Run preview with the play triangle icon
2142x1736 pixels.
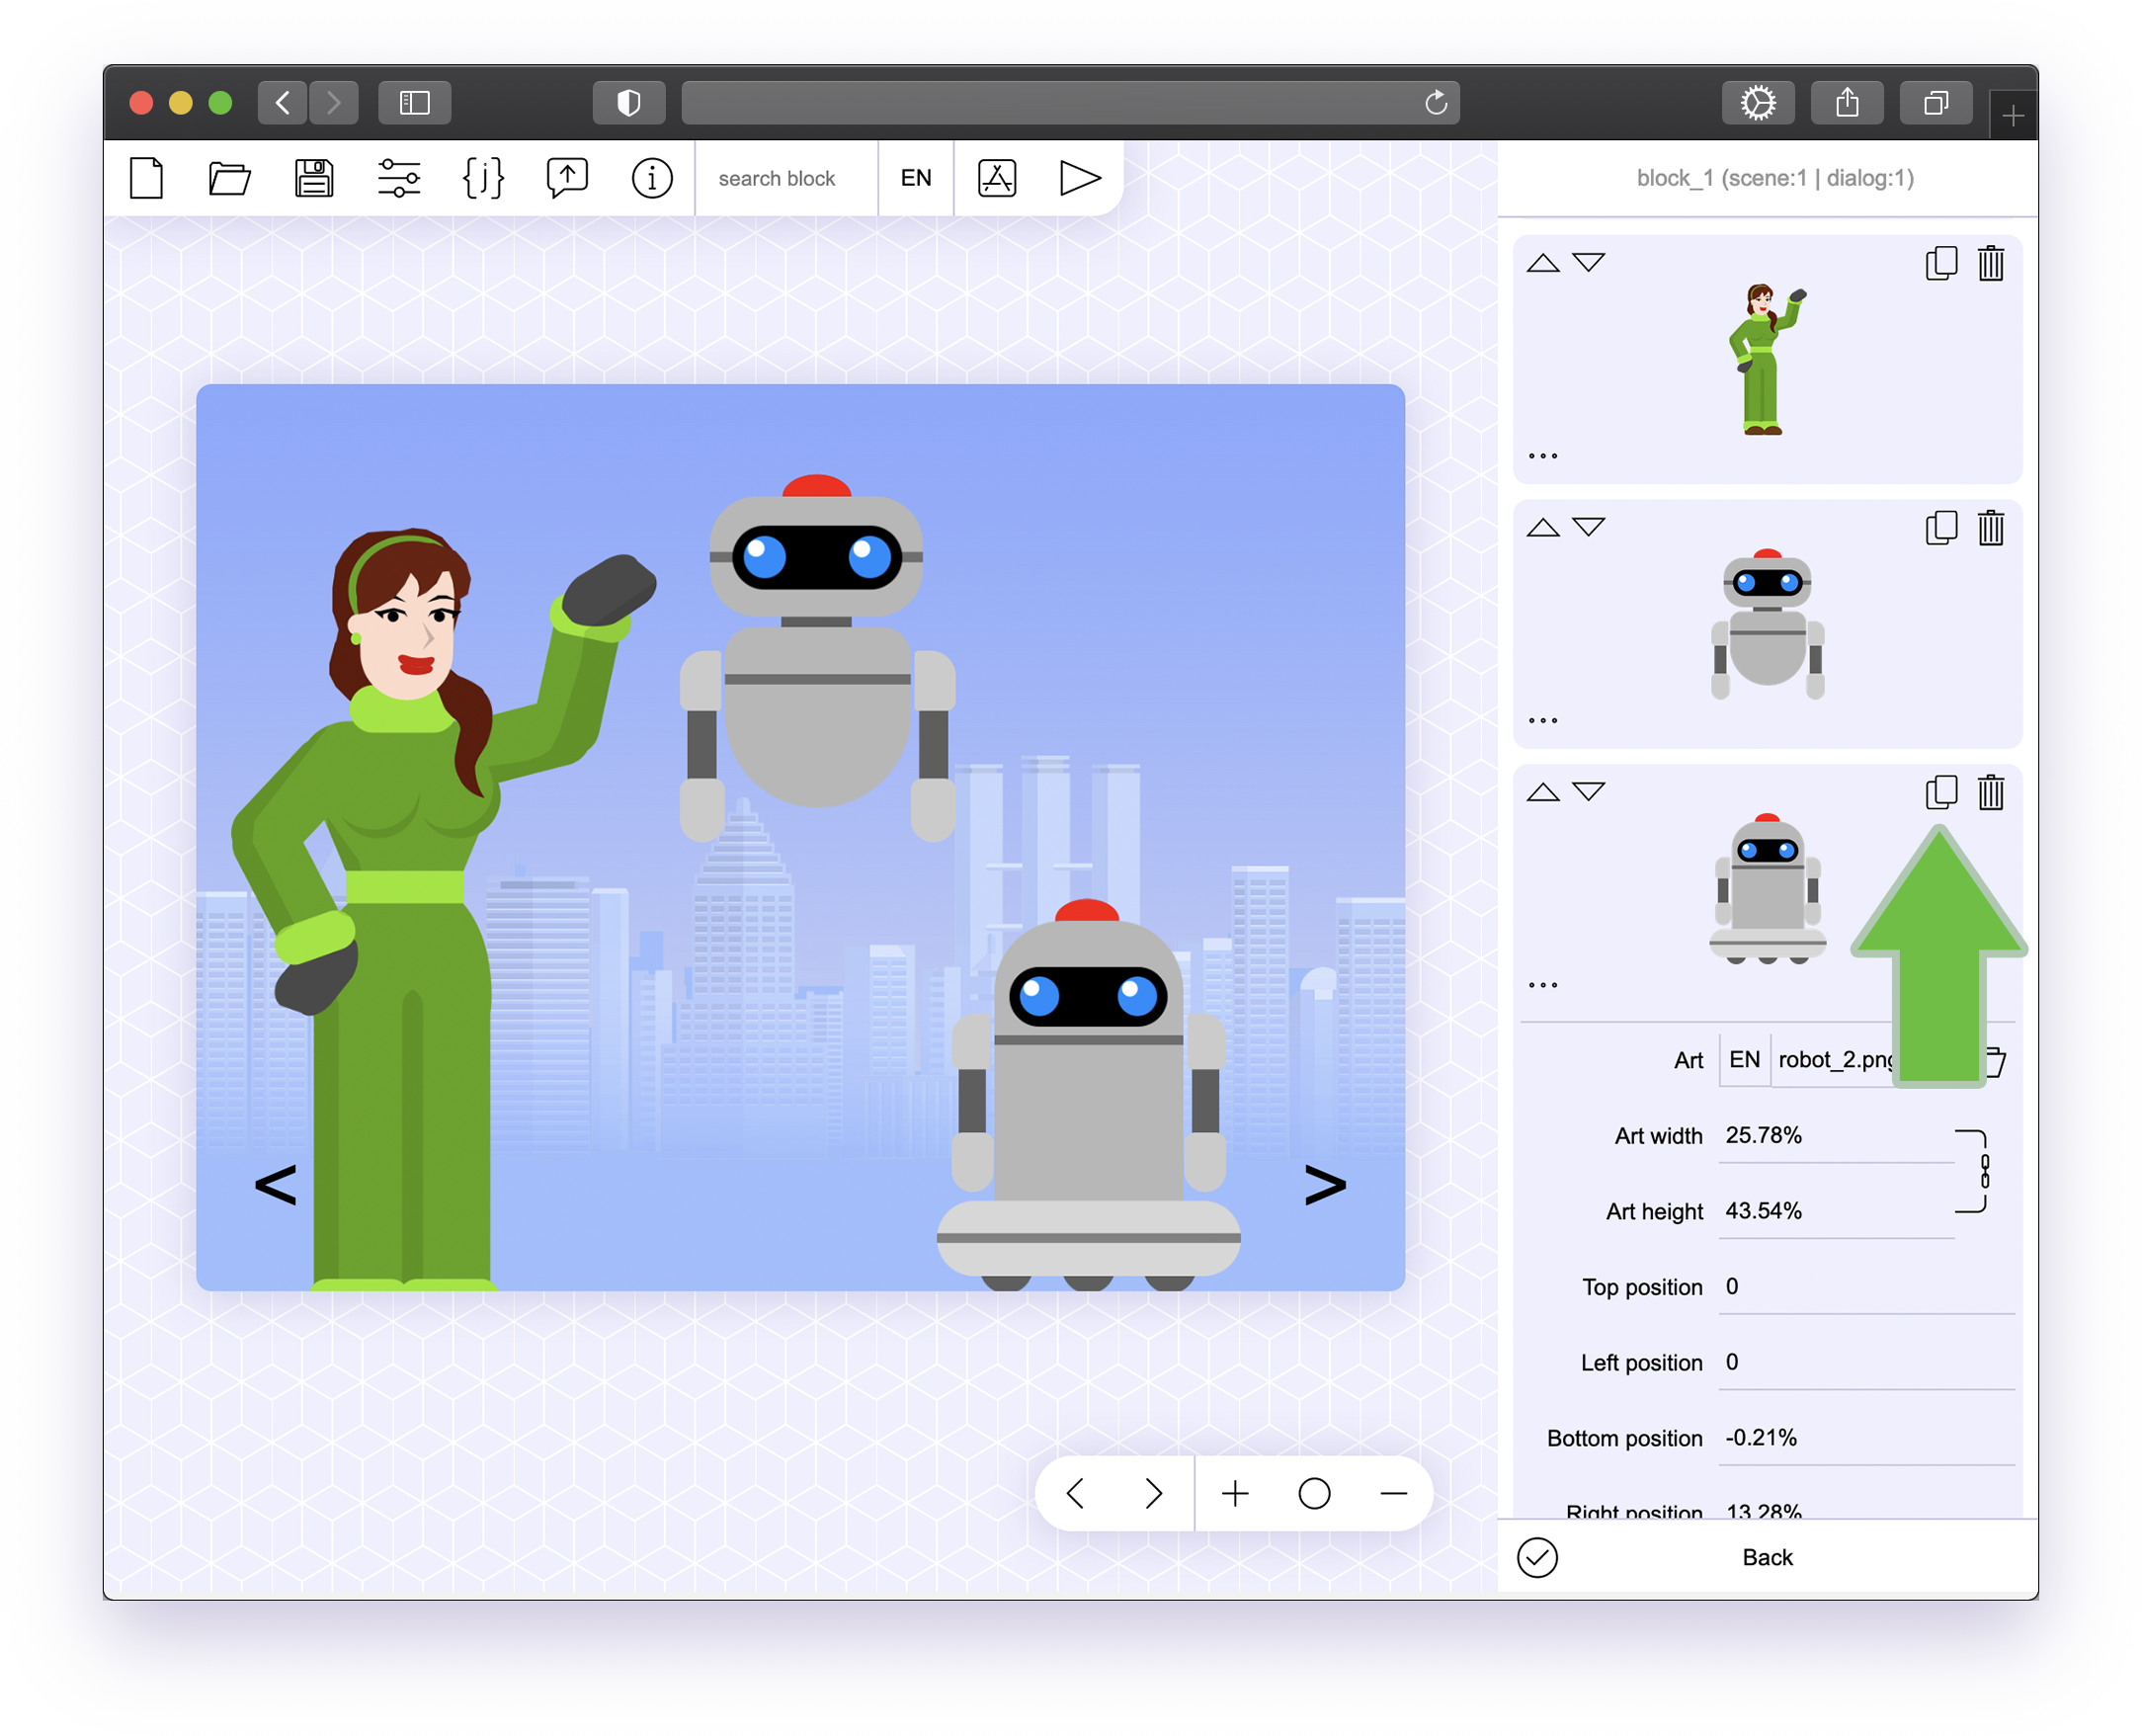[1080, 179]
